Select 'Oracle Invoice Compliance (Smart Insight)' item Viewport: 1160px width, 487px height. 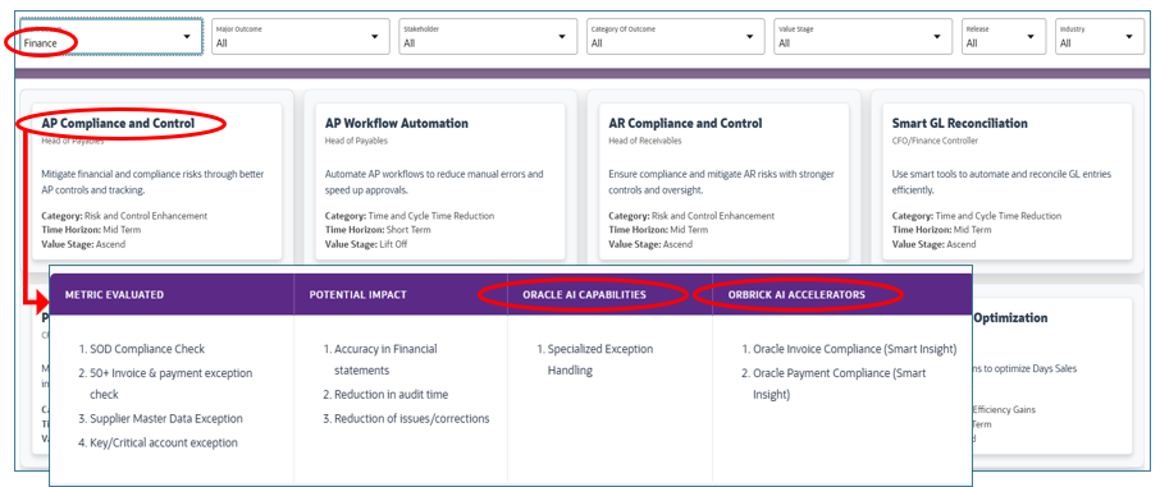849,349
